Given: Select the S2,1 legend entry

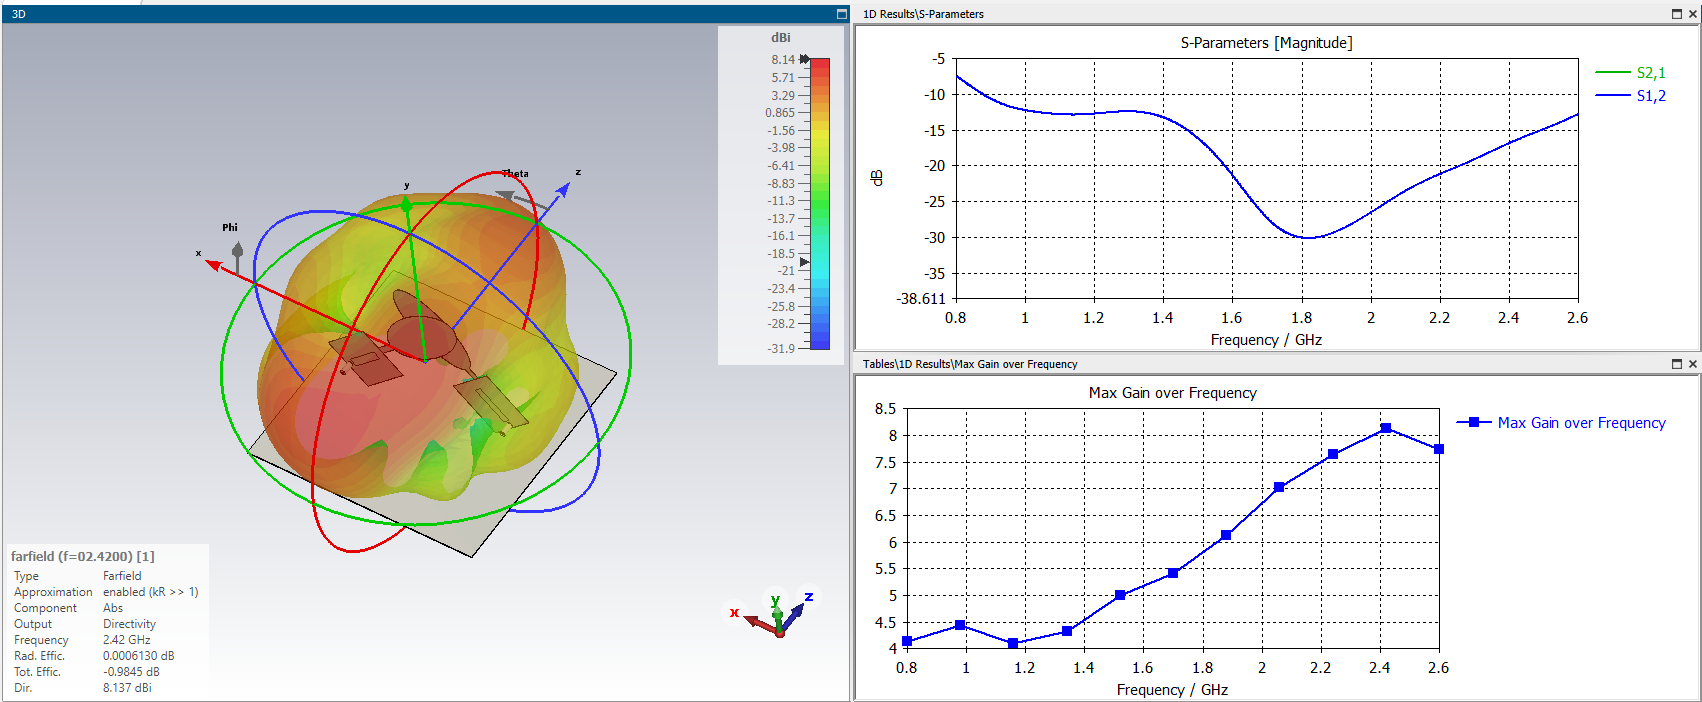Looking at the screenshot, I should click(x=1650, y=73).
